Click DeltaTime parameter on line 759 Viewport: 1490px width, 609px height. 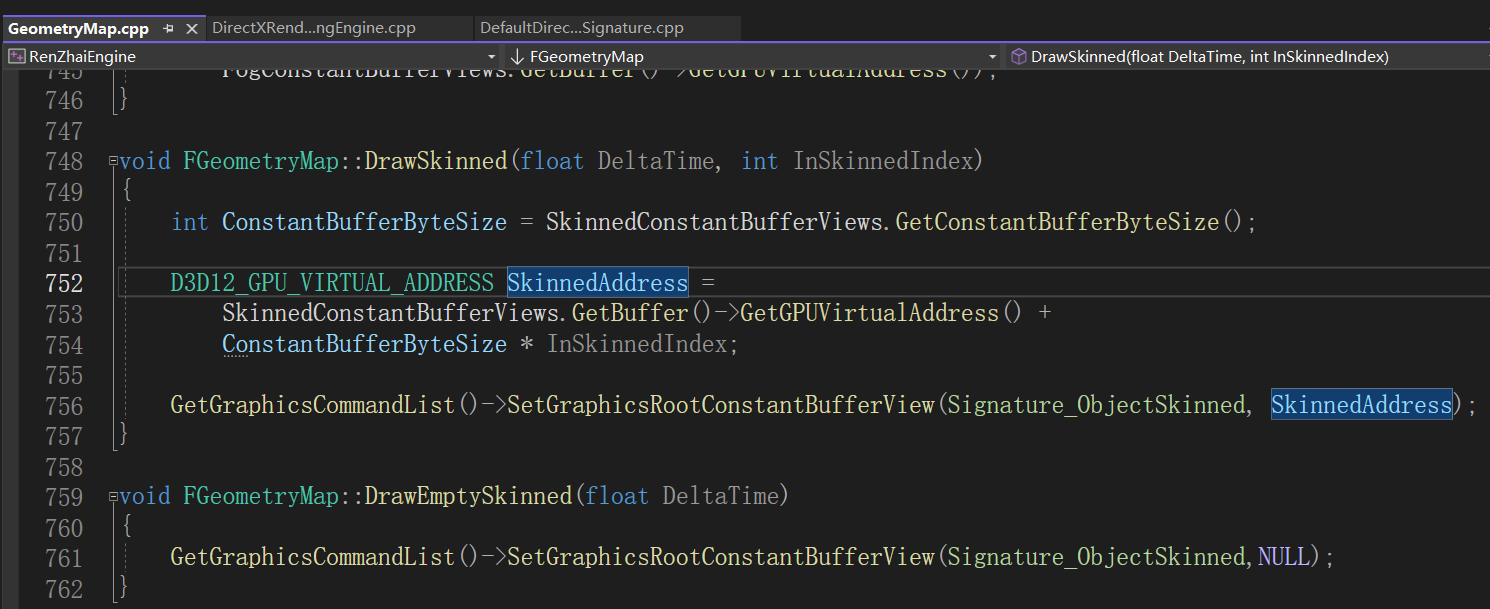(721, 496)
